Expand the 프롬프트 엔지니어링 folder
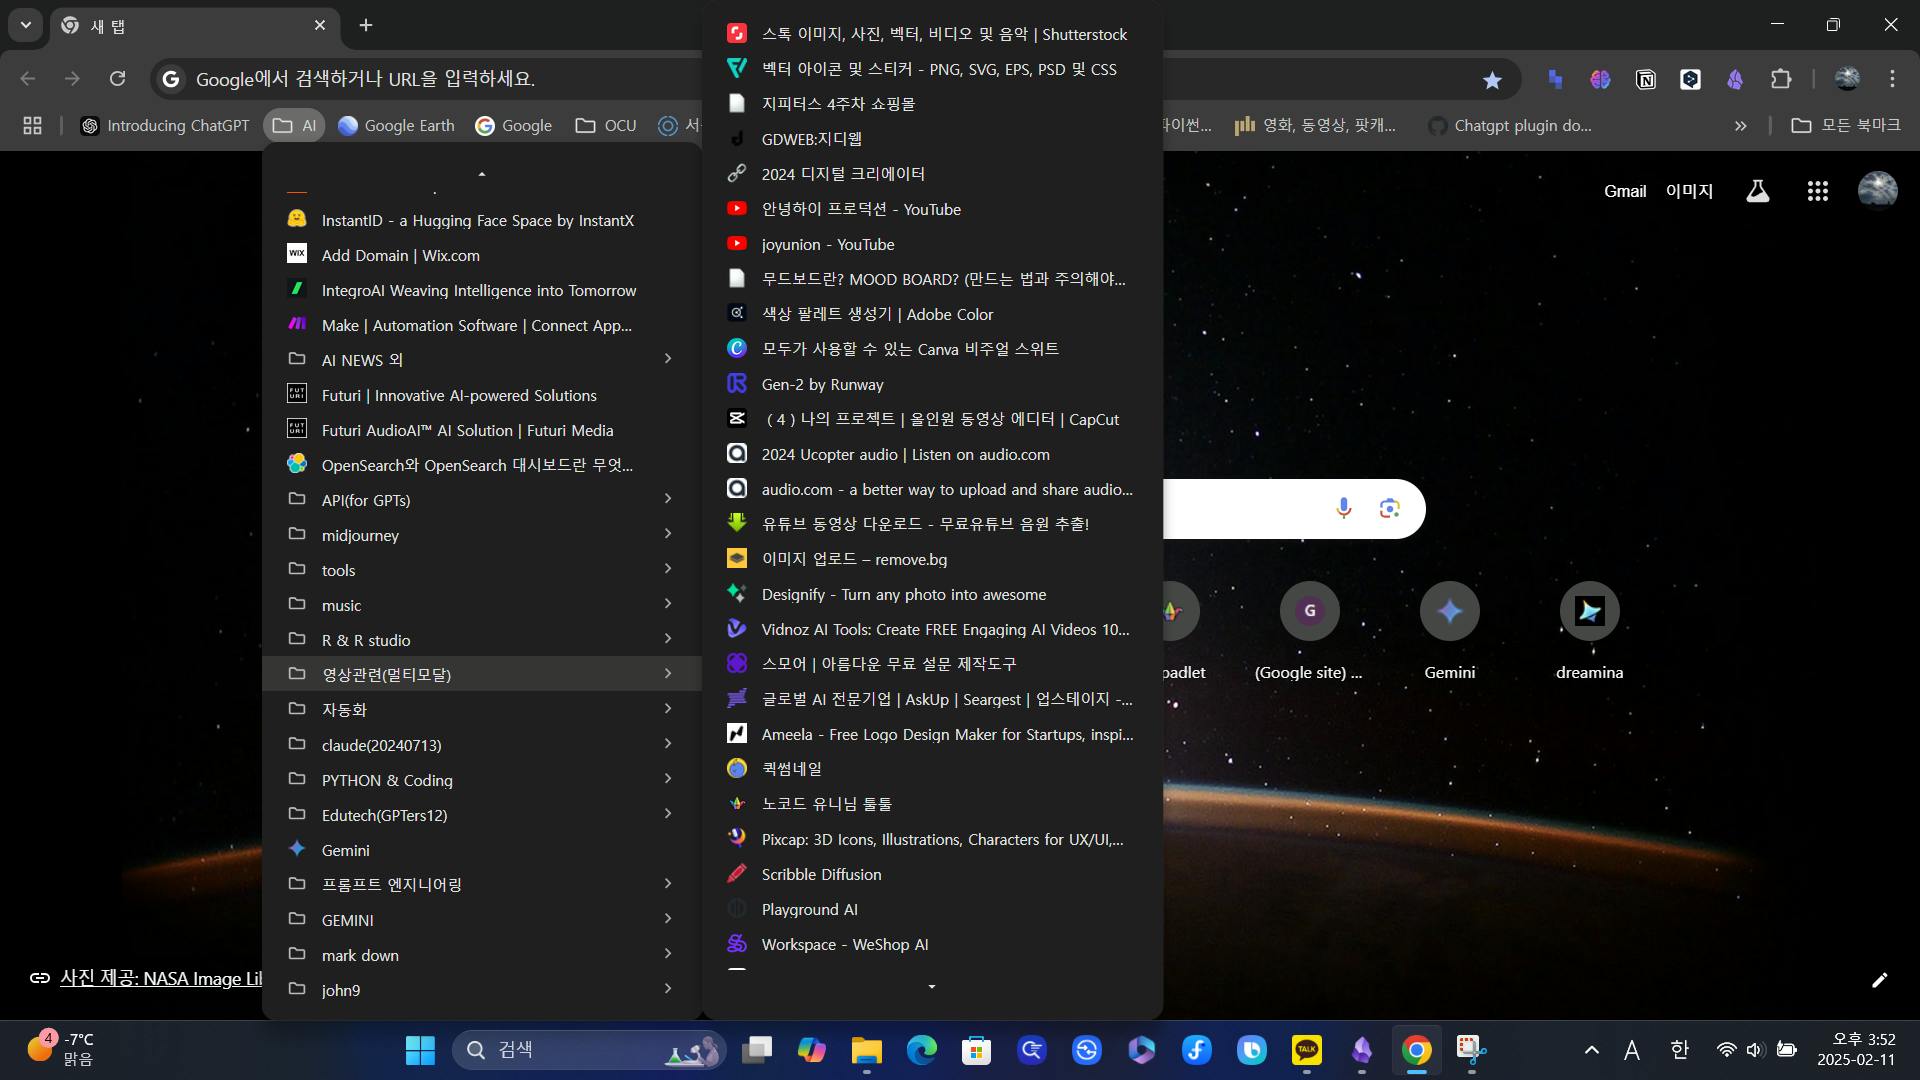This screenshot has width=1920, height=1080. [482, 885]
